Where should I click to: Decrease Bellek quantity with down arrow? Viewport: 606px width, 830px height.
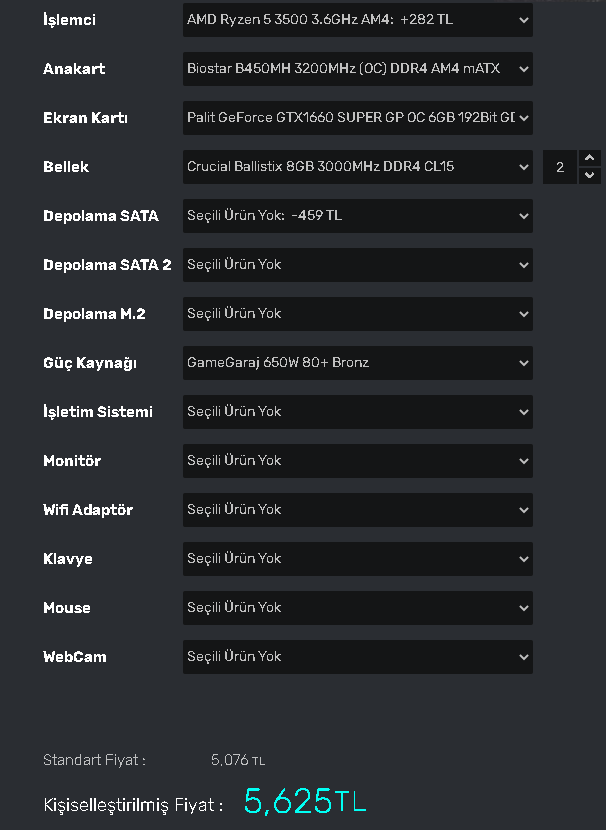(590, 175)
